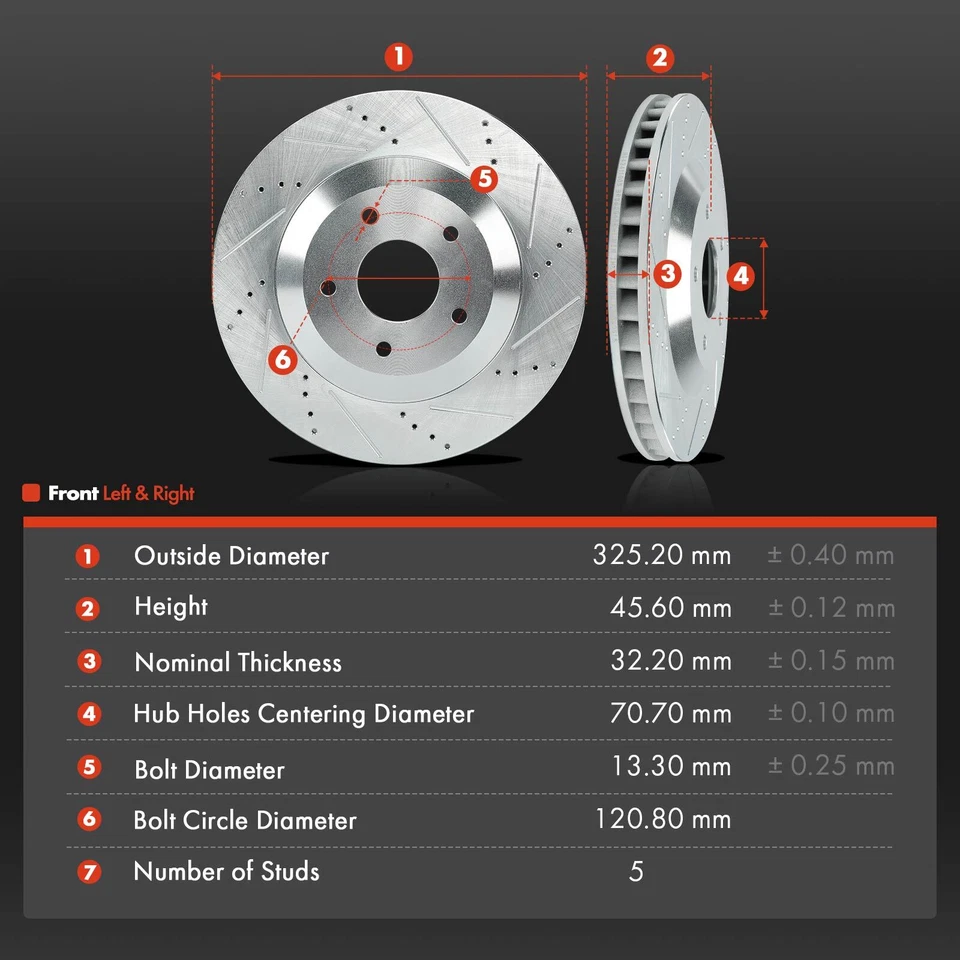Click the center hub hole of front rotor
The image size is (960, 960).
point(399,280)
